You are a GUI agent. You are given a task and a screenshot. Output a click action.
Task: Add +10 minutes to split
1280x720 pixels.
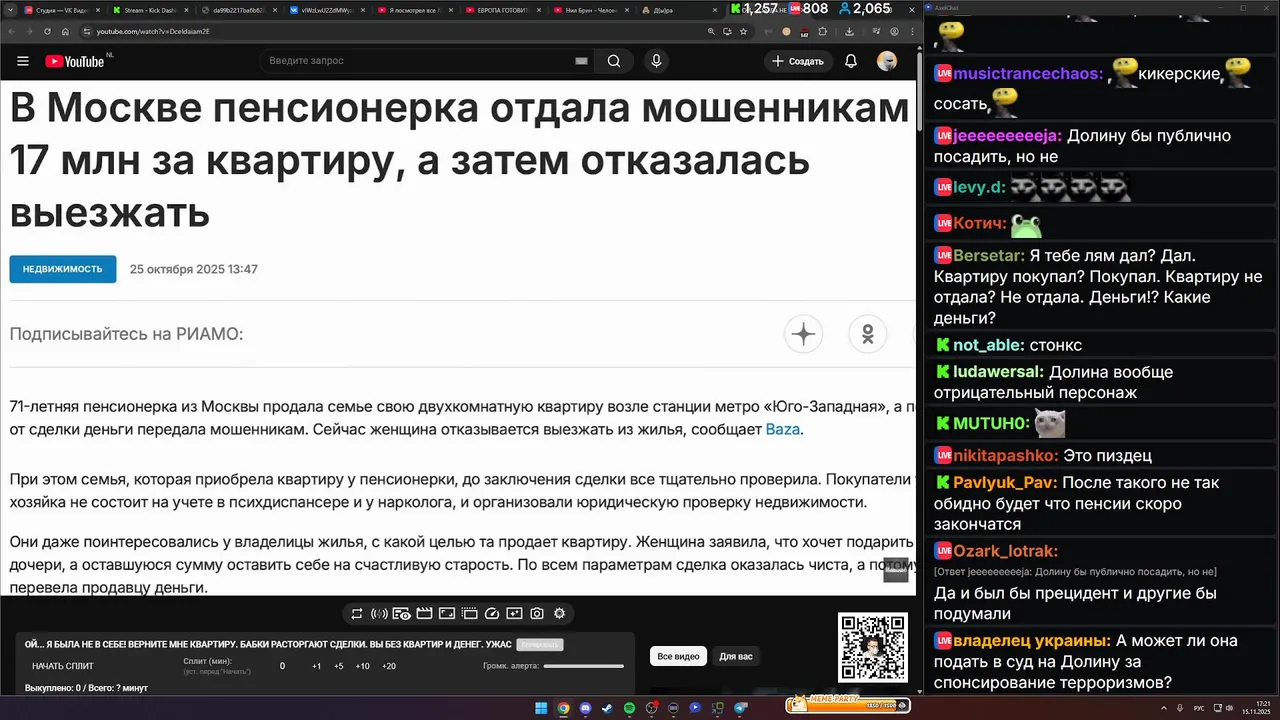pos(363,666)
